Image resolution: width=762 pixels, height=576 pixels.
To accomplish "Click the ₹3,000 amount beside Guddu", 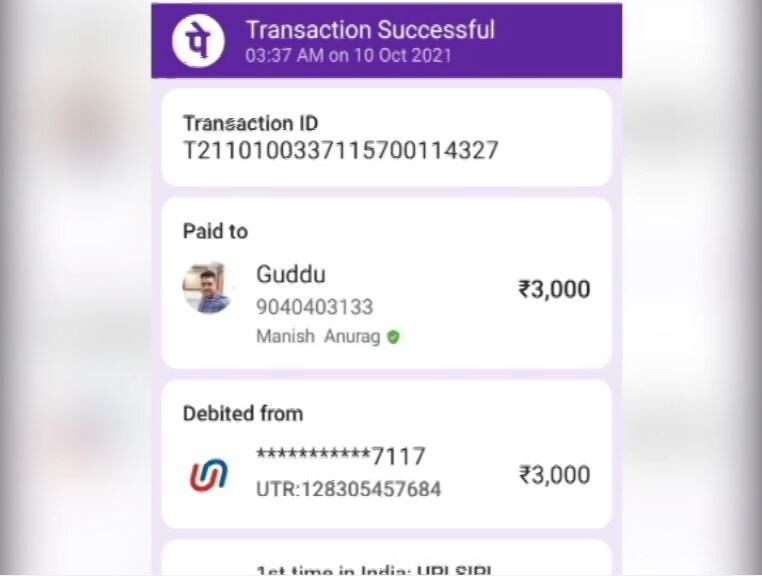I will pyautogui.click(x=554, y=289).
